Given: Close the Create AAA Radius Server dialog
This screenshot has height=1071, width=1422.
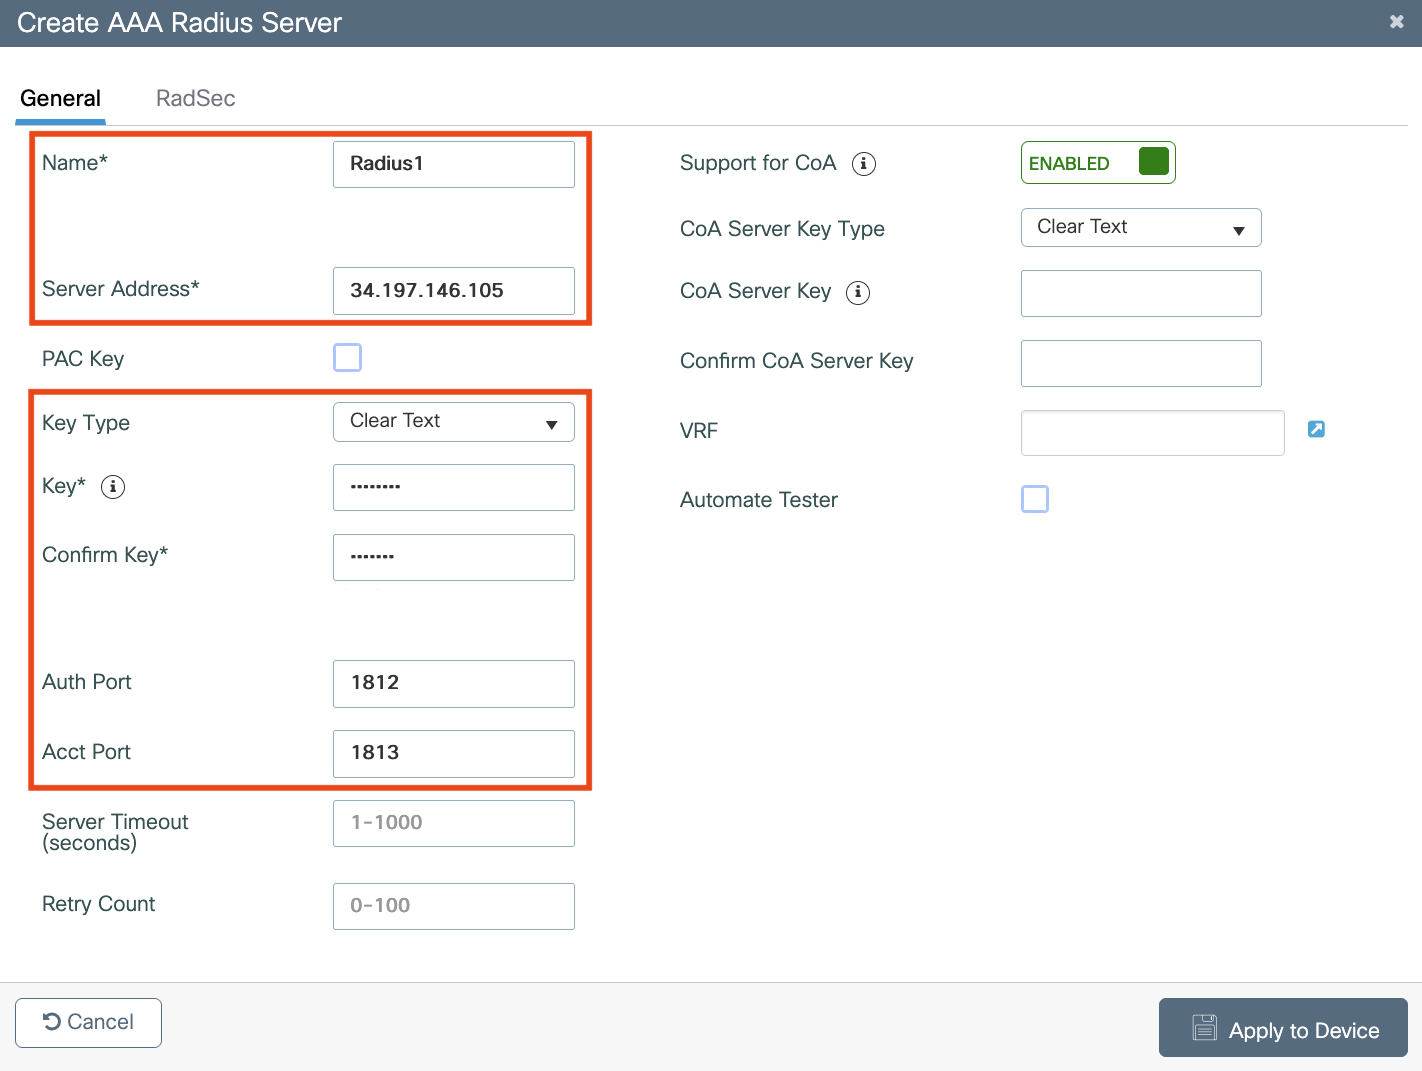Looking at the screenshot, I should (x=1396, y=22).
